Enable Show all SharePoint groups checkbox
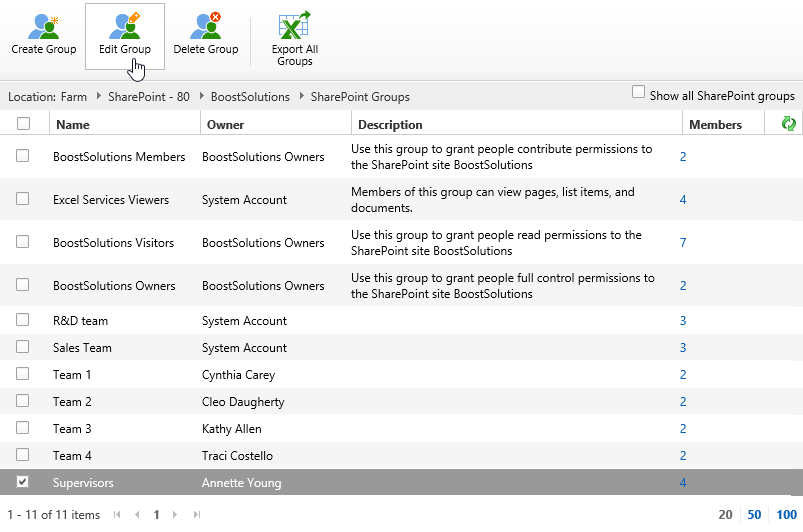The image size is (803, 532). coord(639,93)
